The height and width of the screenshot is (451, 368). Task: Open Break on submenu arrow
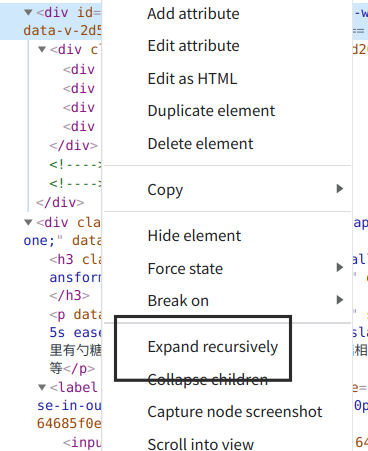pyautogui.click(x=340, y=300)
